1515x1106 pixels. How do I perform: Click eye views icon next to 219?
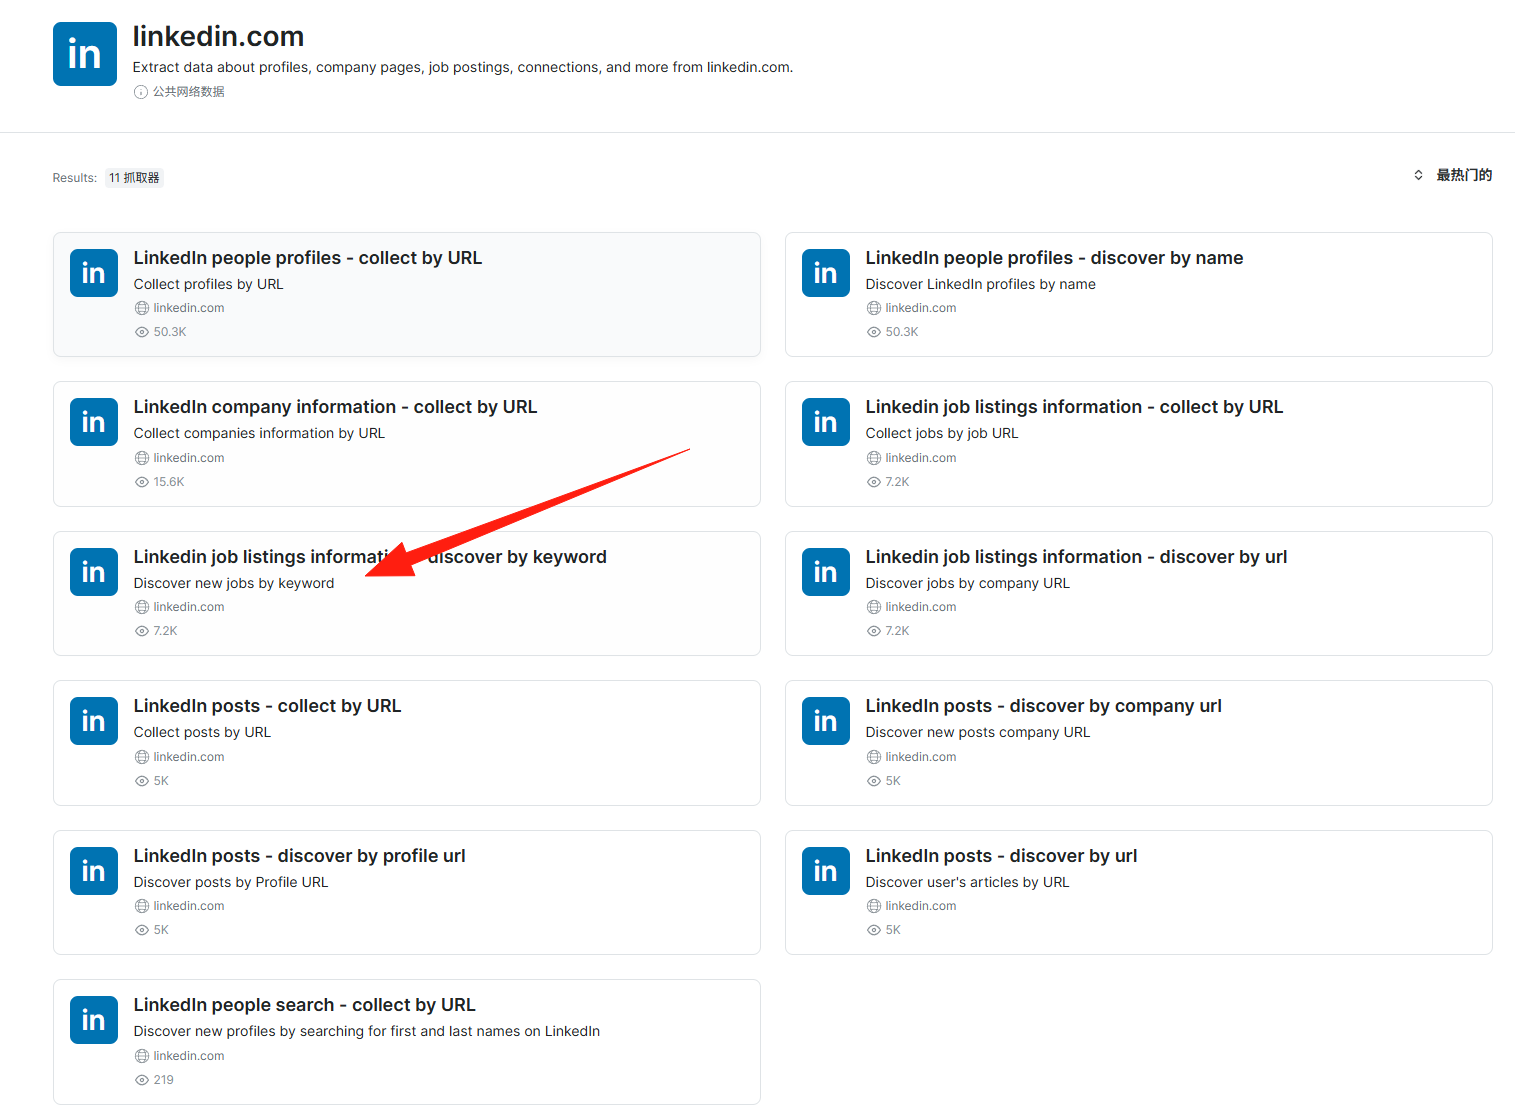142,1080
